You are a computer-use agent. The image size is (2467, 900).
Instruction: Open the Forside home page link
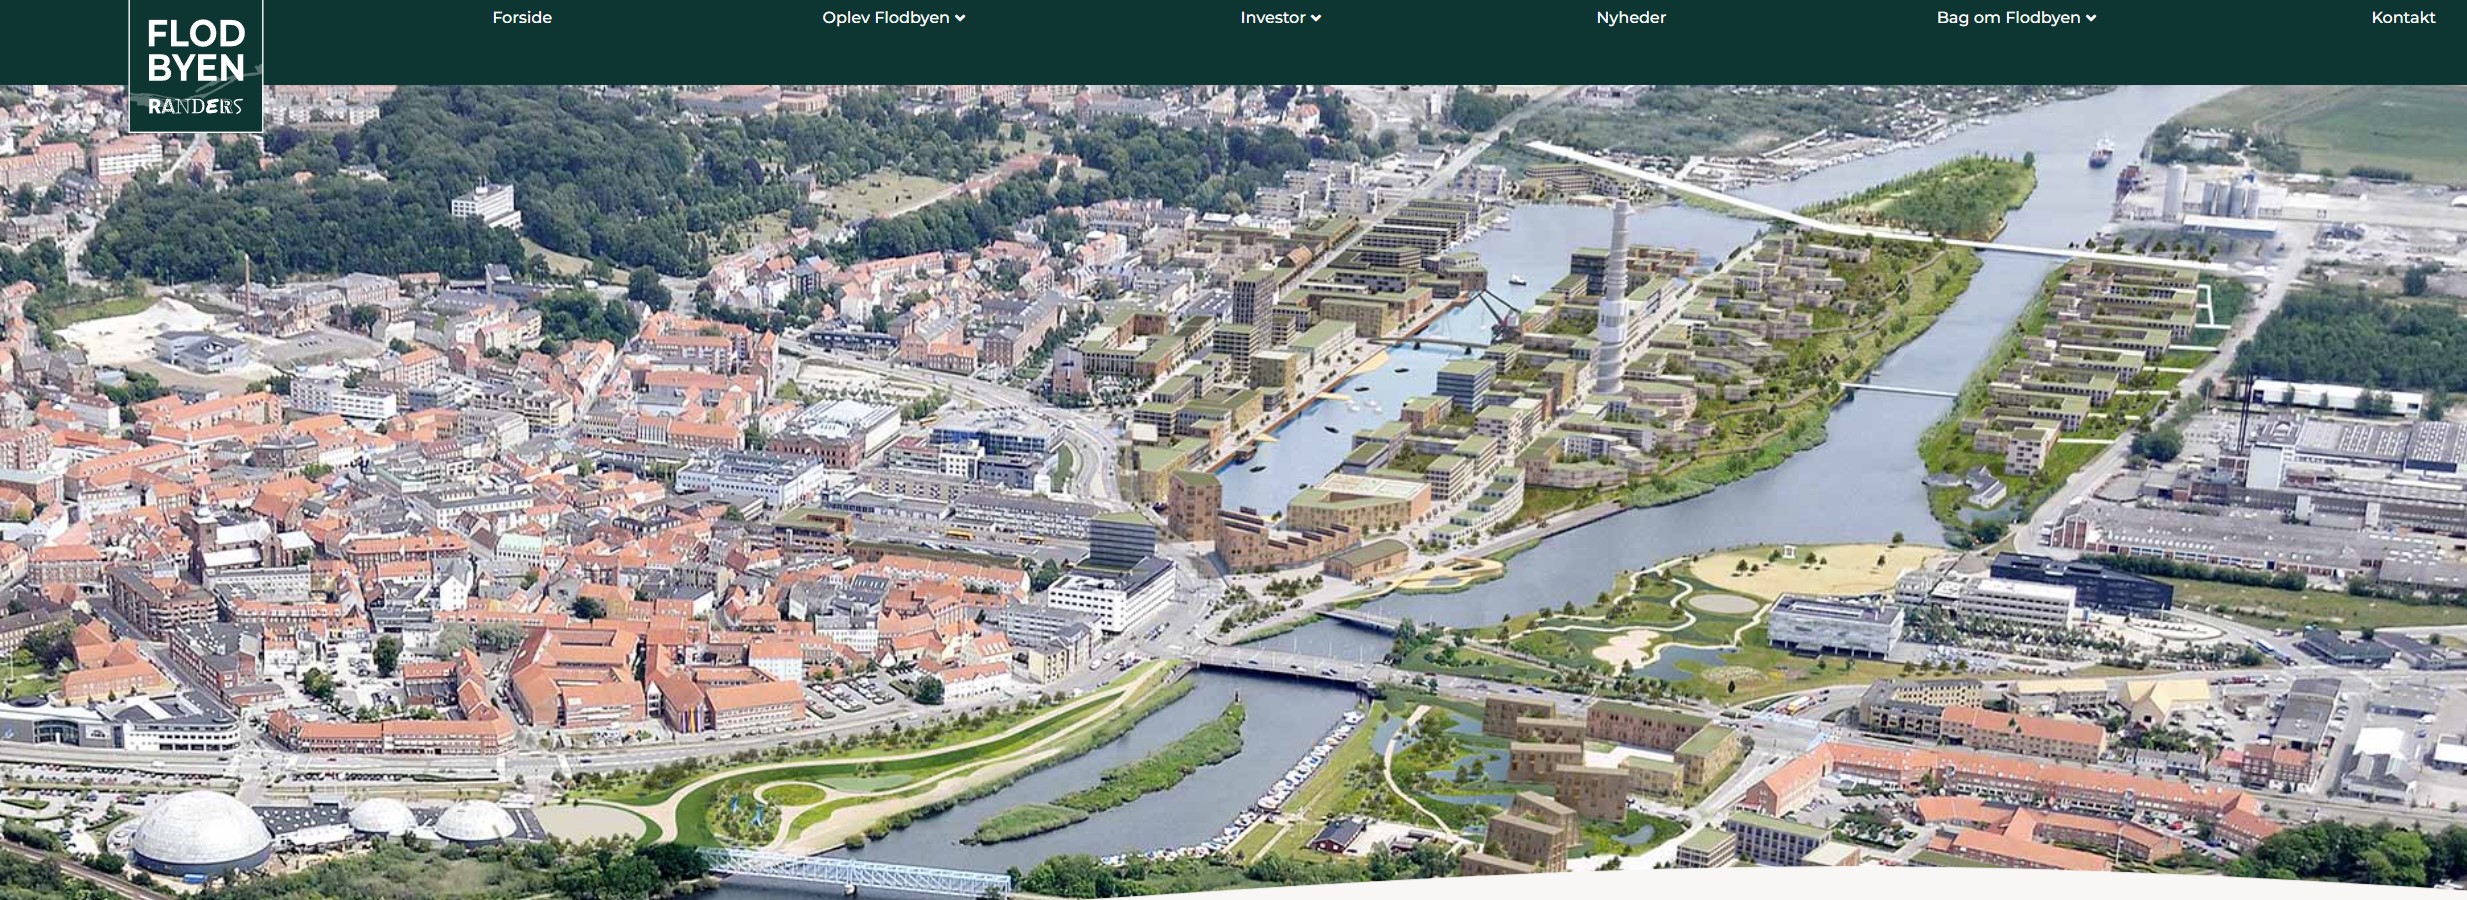click(521, 18)
